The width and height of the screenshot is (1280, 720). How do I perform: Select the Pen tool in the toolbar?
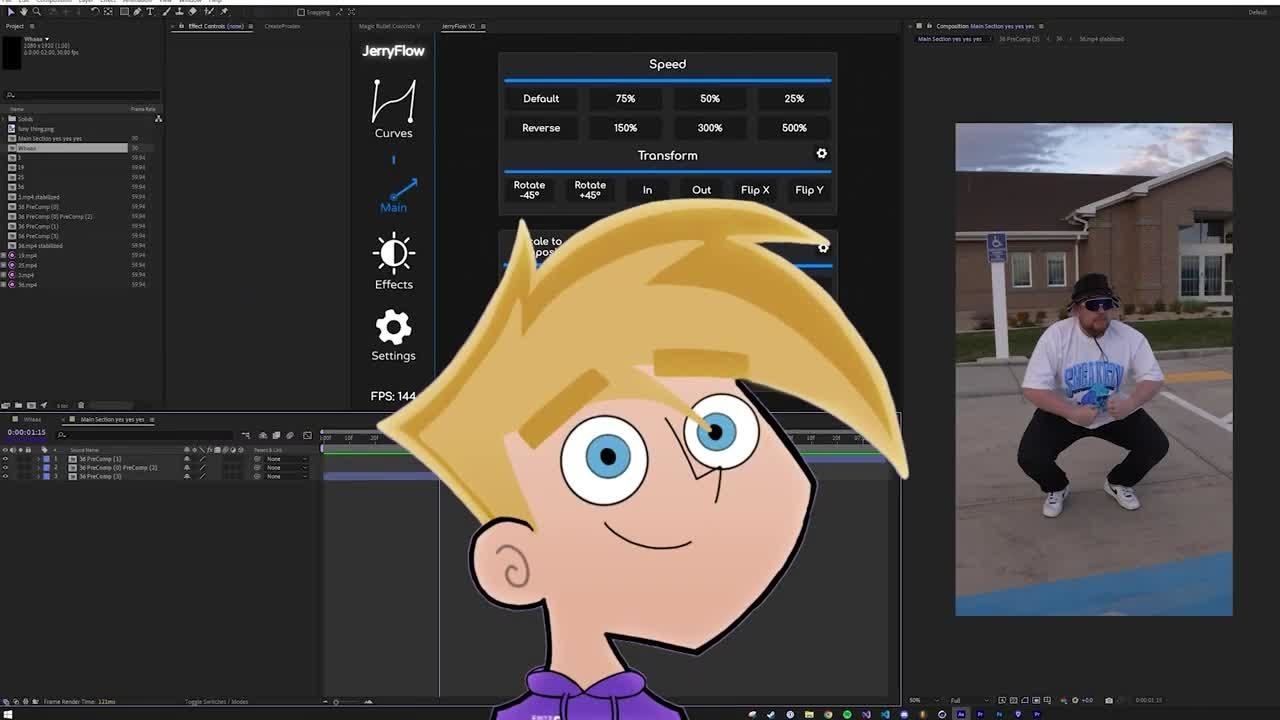click(137, 12)
